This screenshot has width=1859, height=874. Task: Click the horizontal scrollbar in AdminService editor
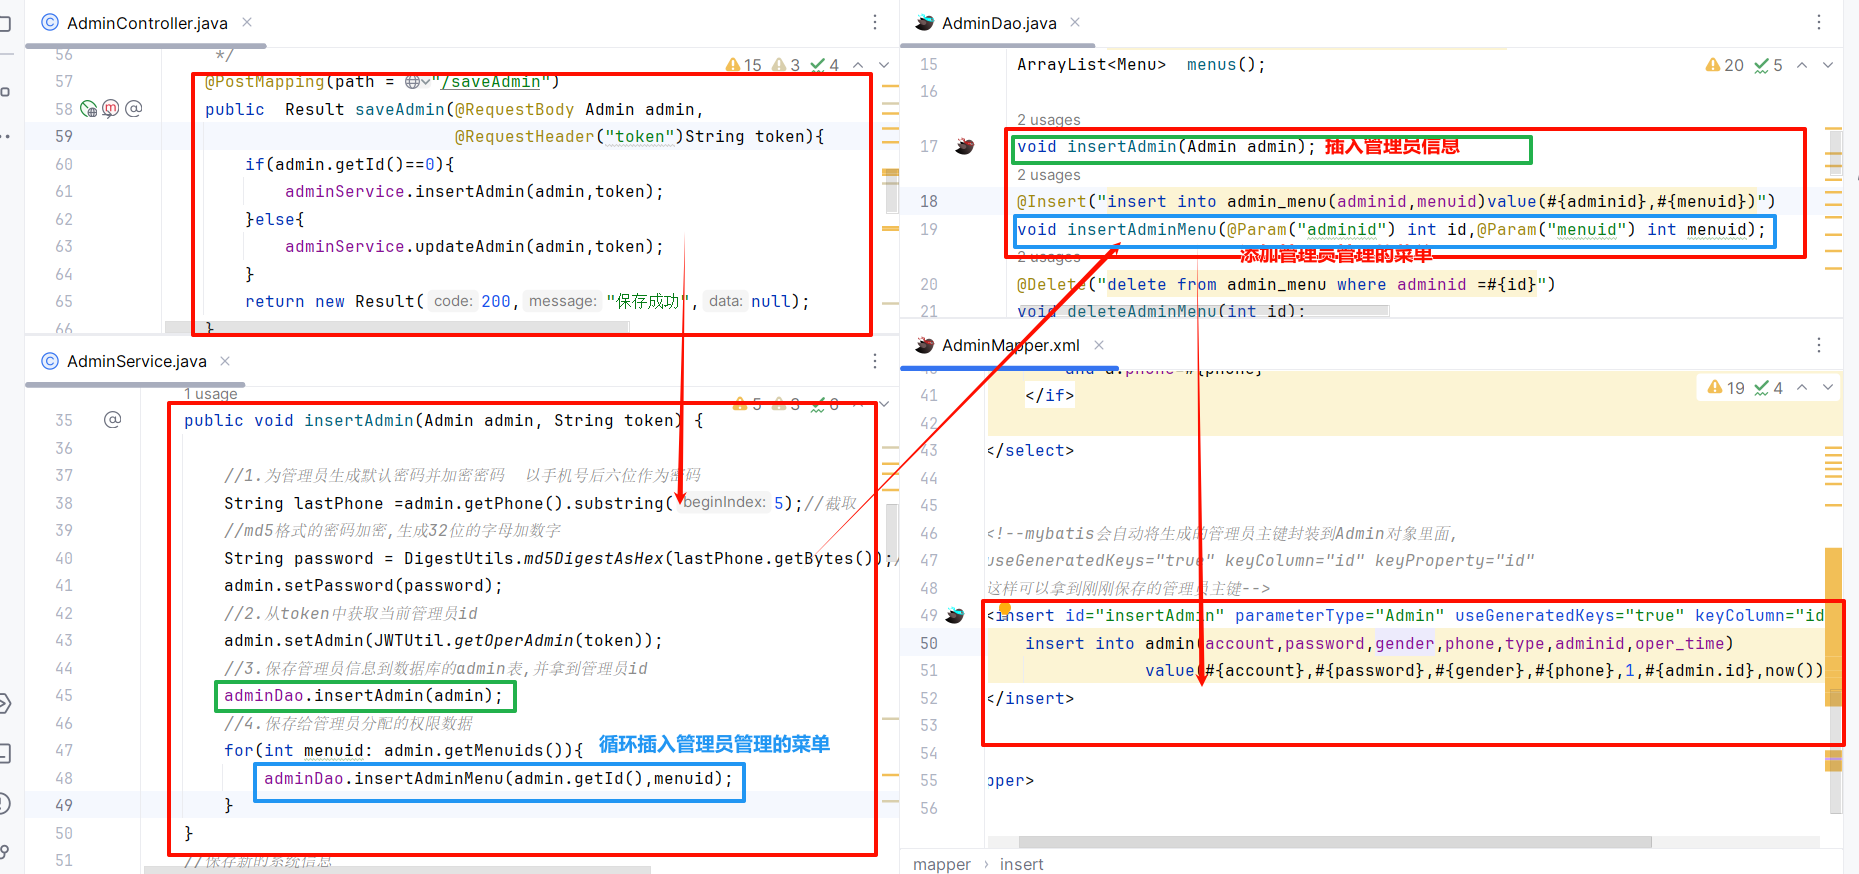[x=397, y=870]
